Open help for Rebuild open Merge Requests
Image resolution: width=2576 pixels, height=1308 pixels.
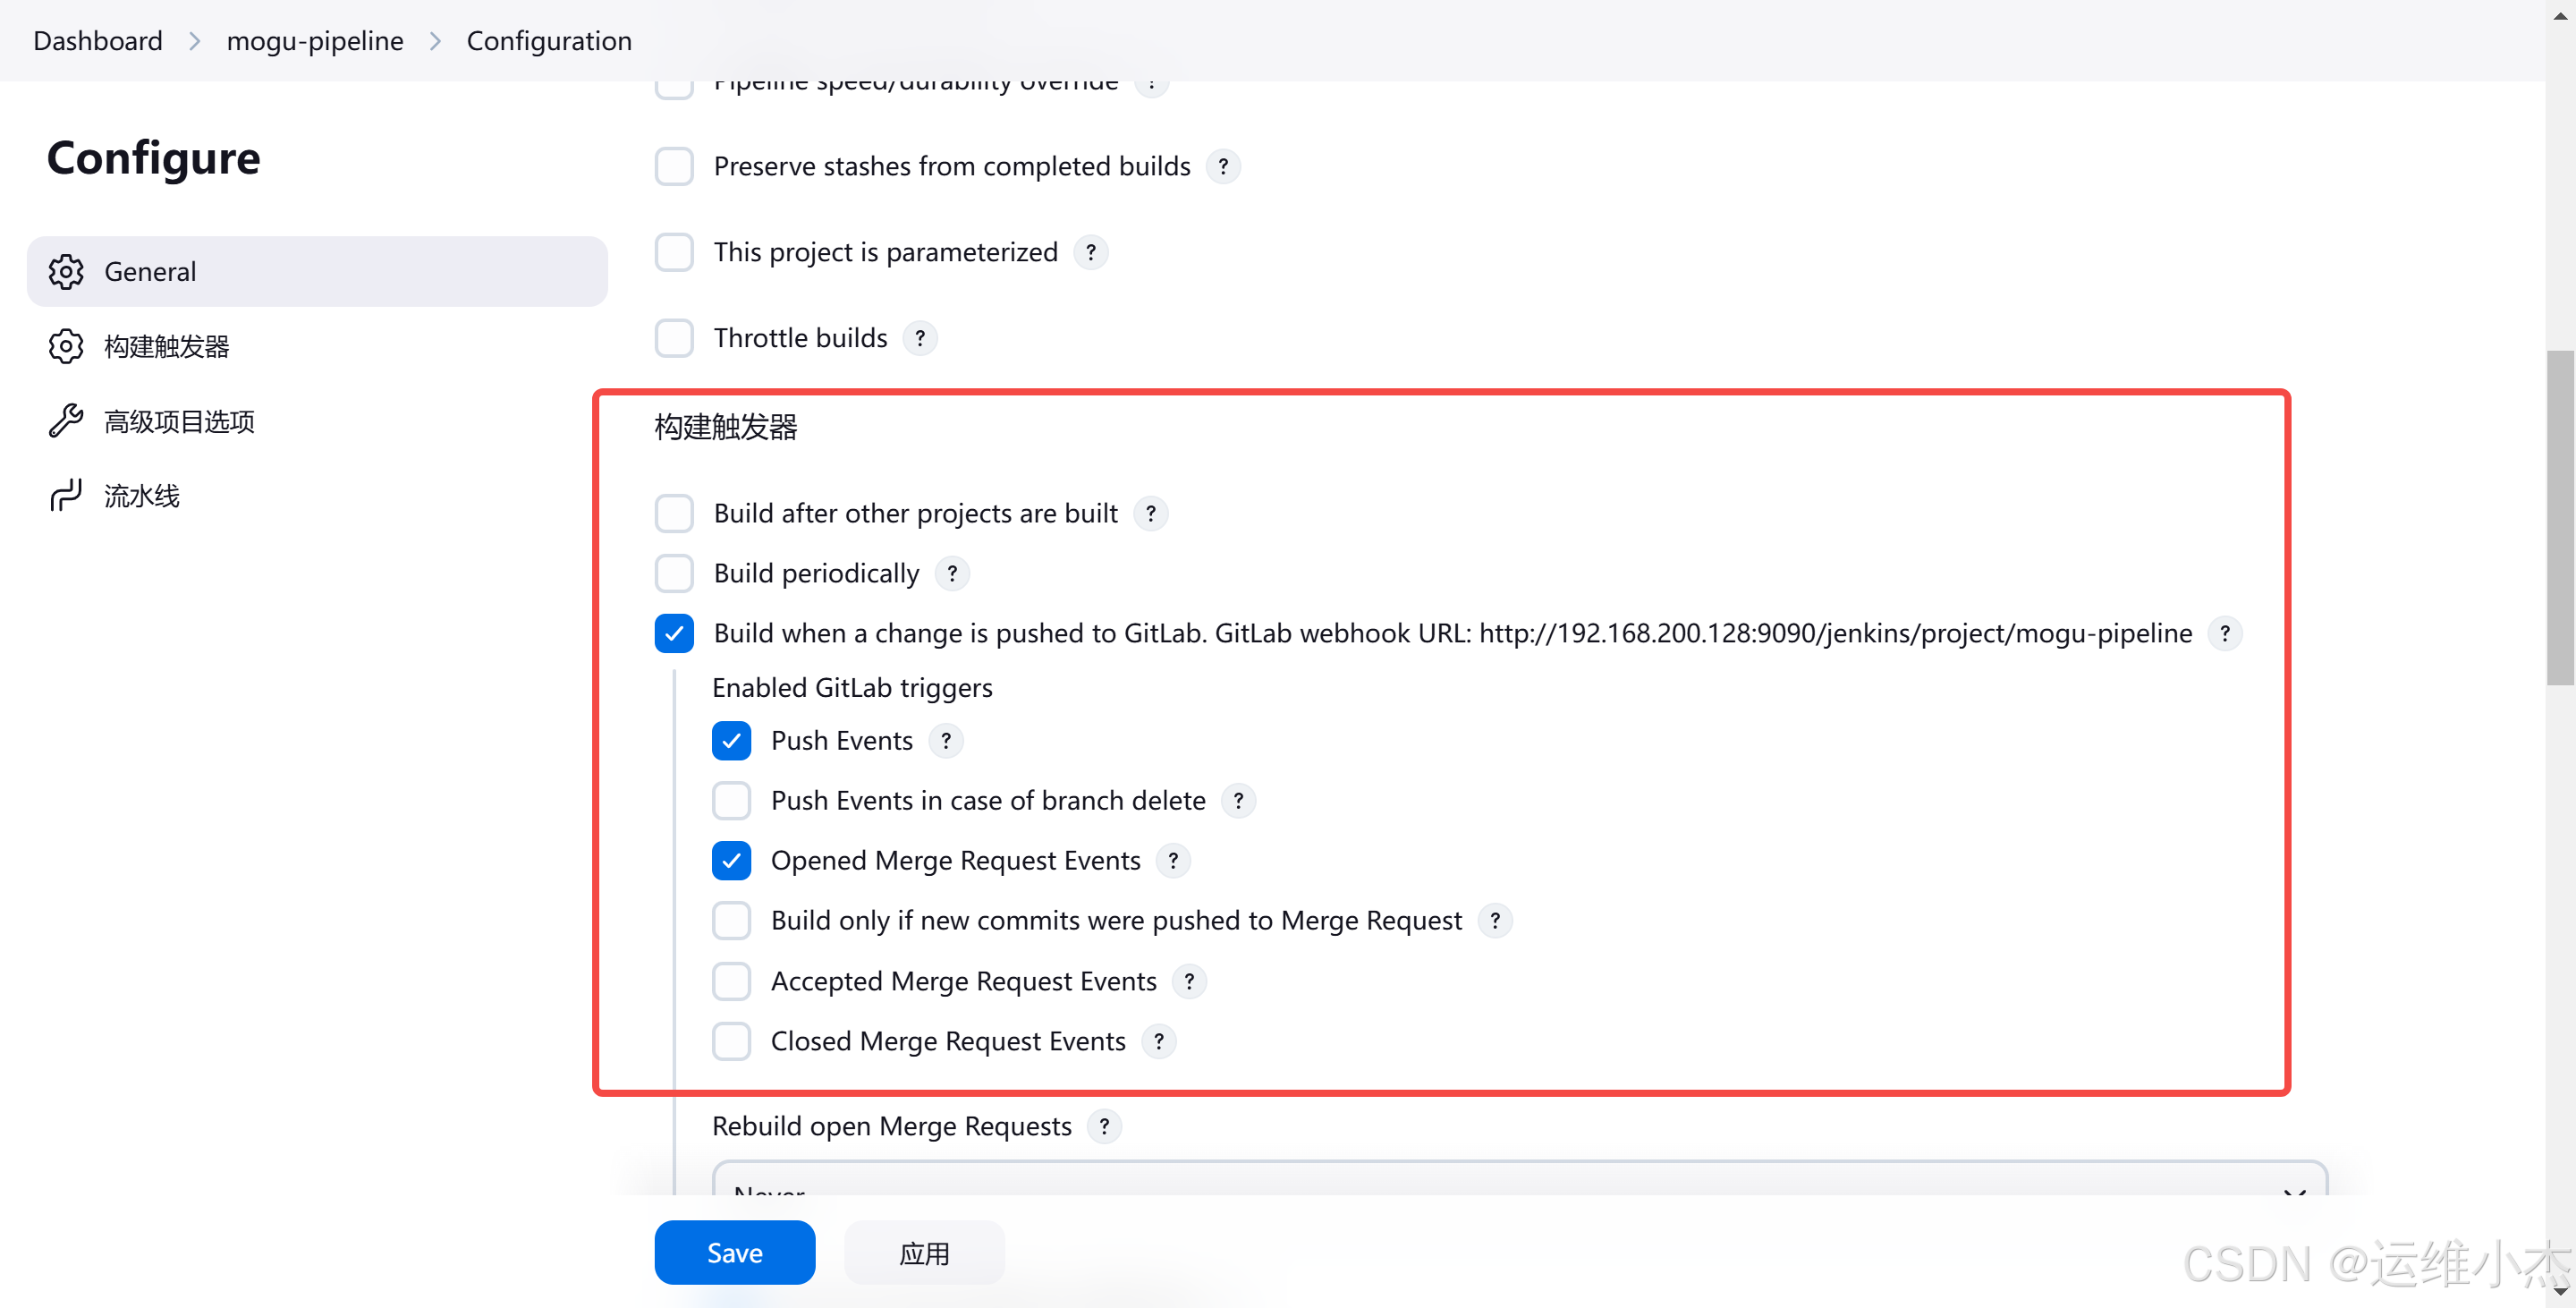[1104, 1127]
